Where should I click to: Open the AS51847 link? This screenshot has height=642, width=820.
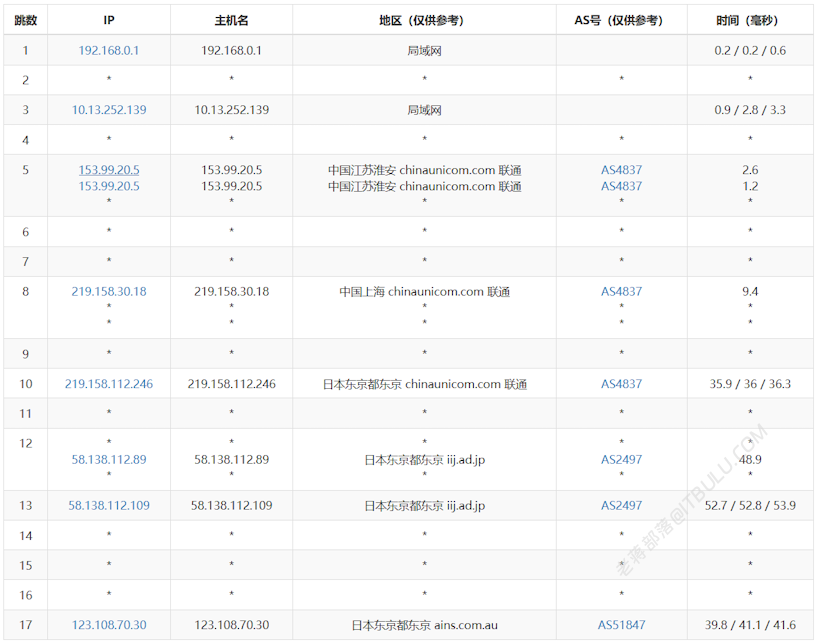(621, 625)
